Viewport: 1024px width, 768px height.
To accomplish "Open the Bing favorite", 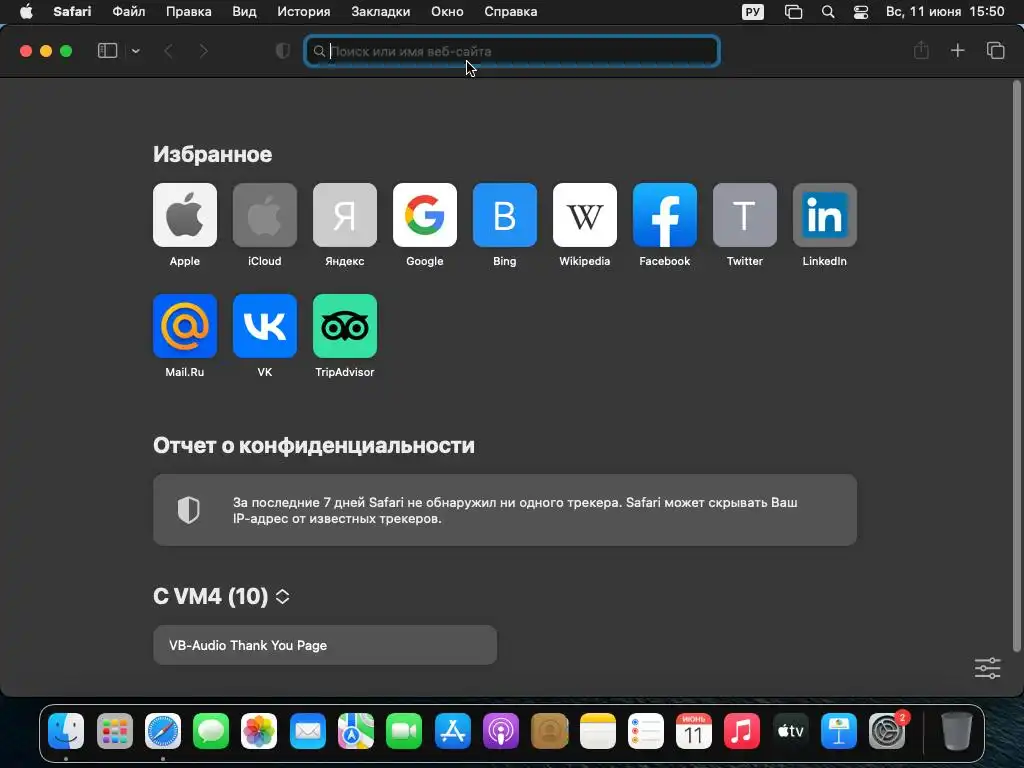I will (505, 215).
